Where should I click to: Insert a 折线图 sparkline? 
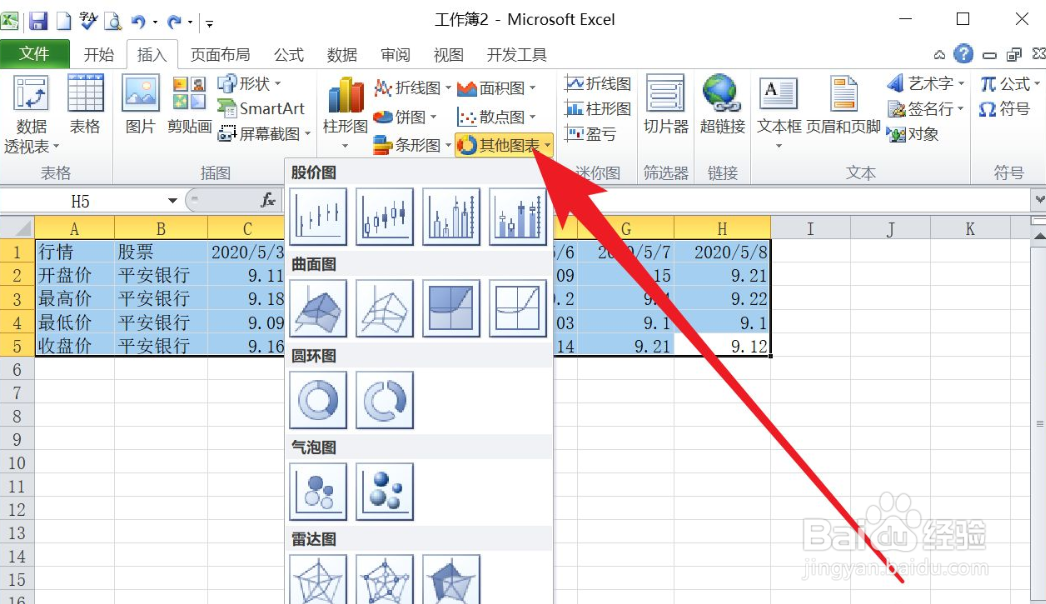pyautogui.click(x=598, y=83)
